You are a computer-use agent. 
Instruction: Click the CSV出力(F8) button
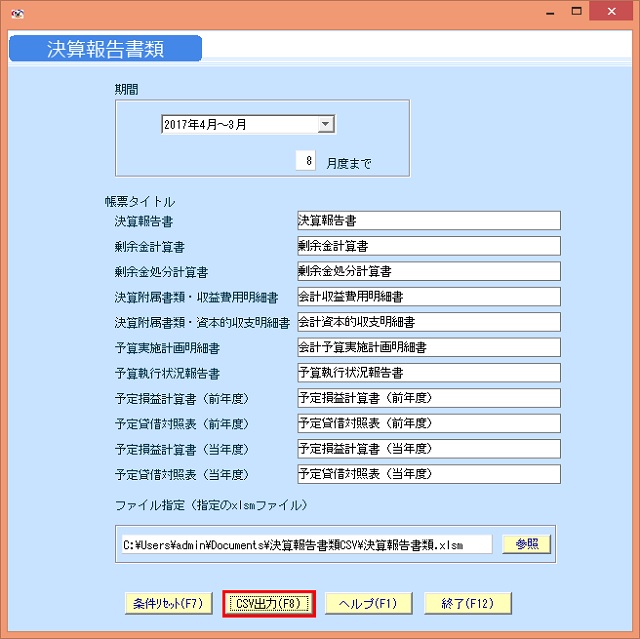pos(269,604)
